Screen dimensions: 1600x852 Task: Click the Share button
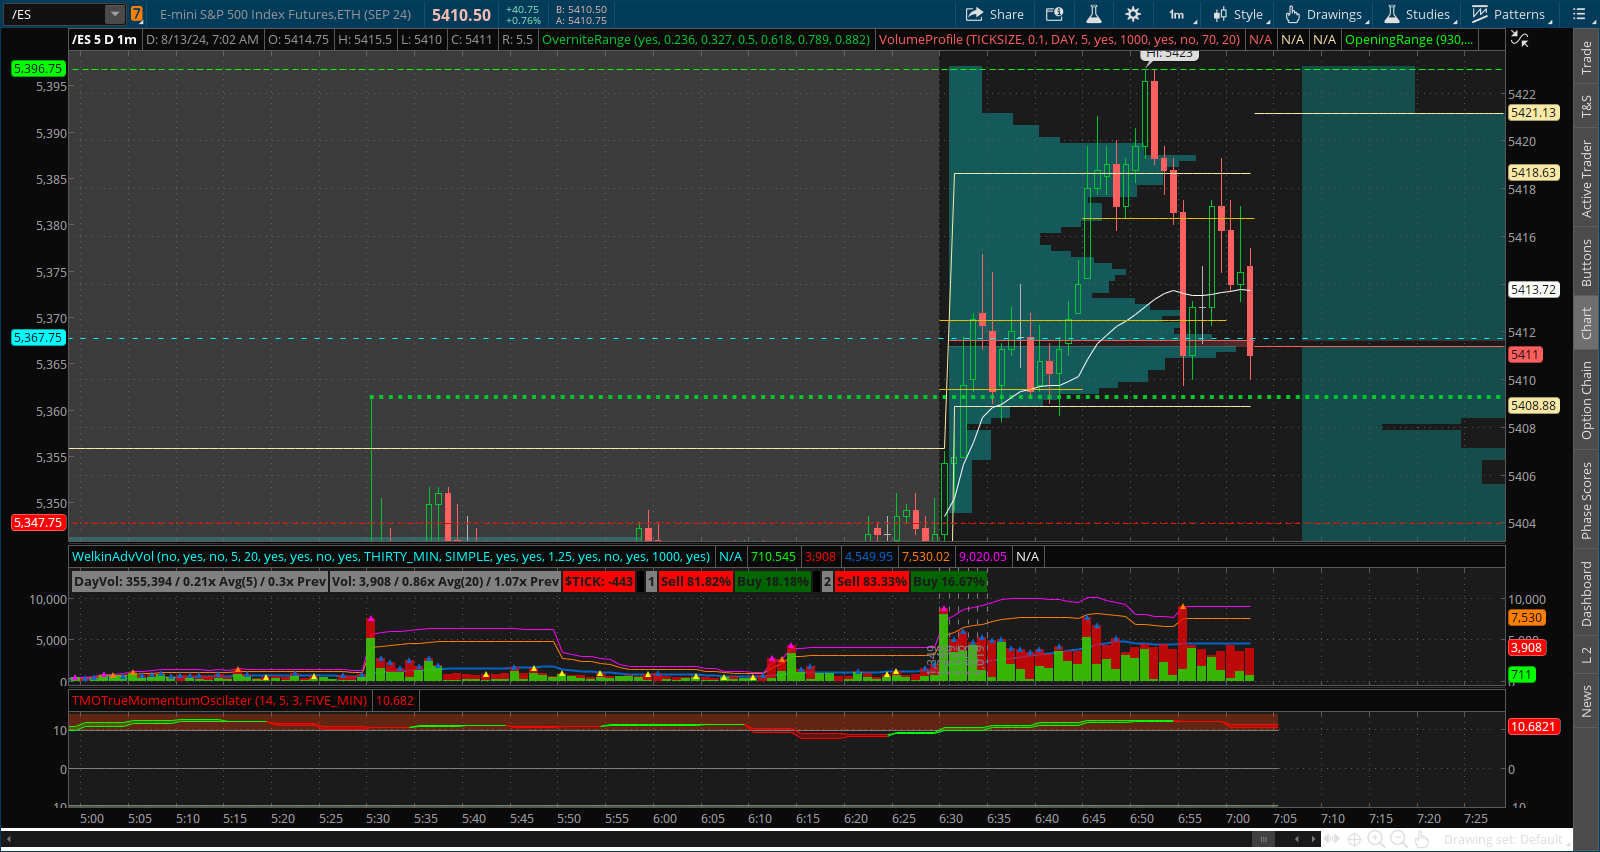pos(994,14)
